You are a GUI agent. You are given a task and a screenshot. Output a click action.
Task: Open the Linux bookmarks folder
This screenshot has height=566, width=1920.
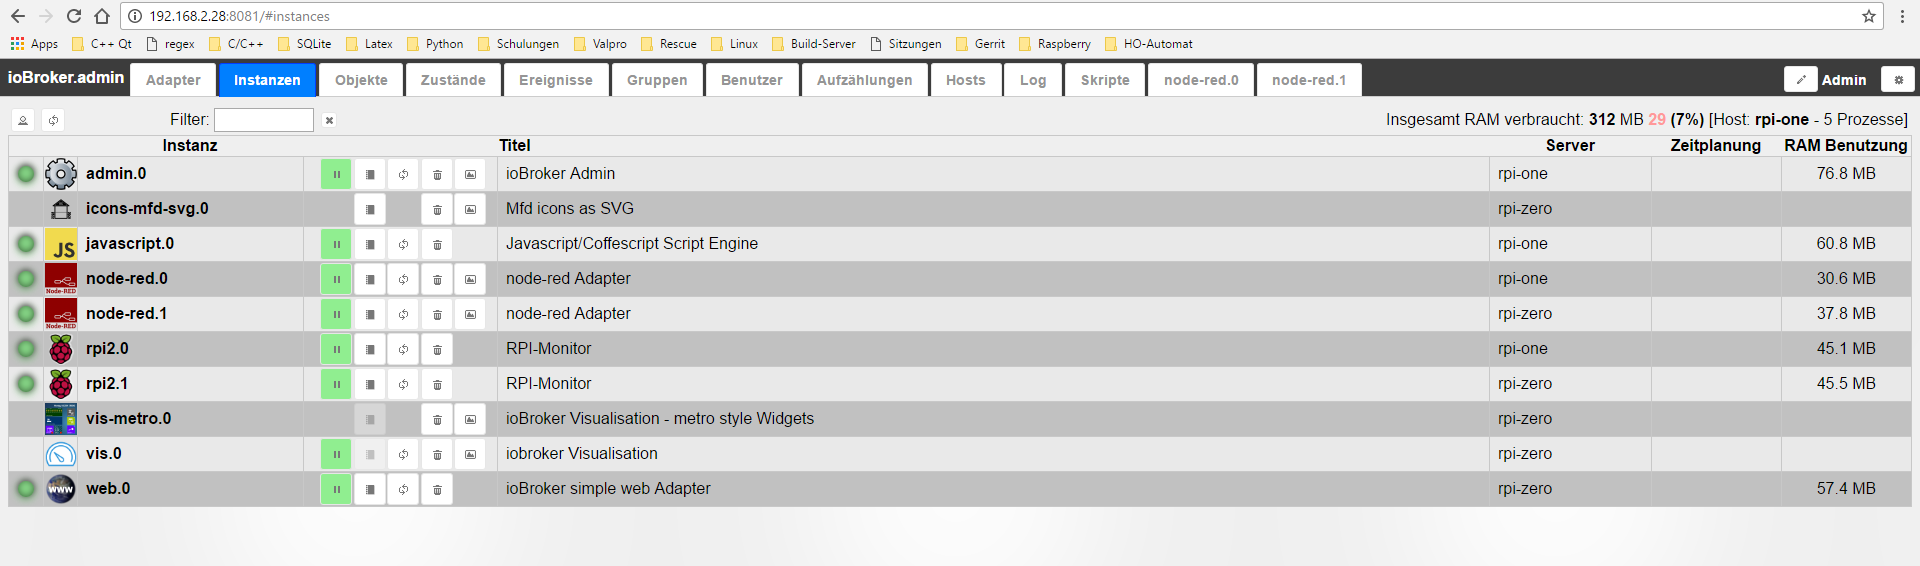tap(734, 44)
